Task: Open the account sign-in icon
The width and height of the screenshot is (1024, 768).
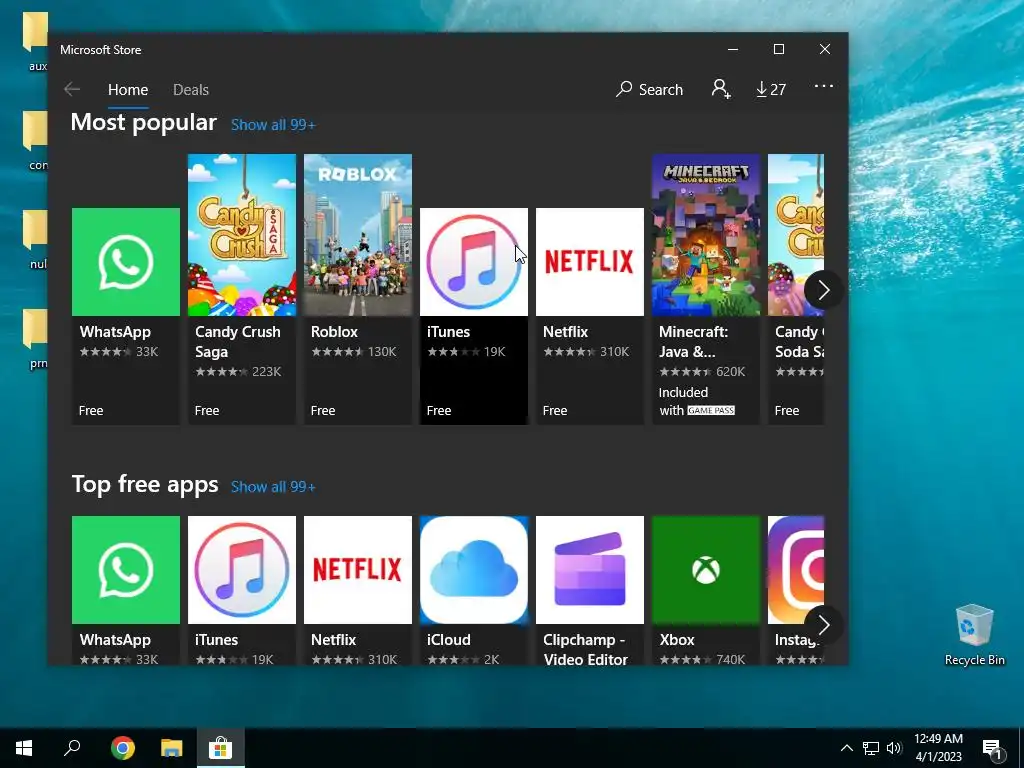Action: 721,89
